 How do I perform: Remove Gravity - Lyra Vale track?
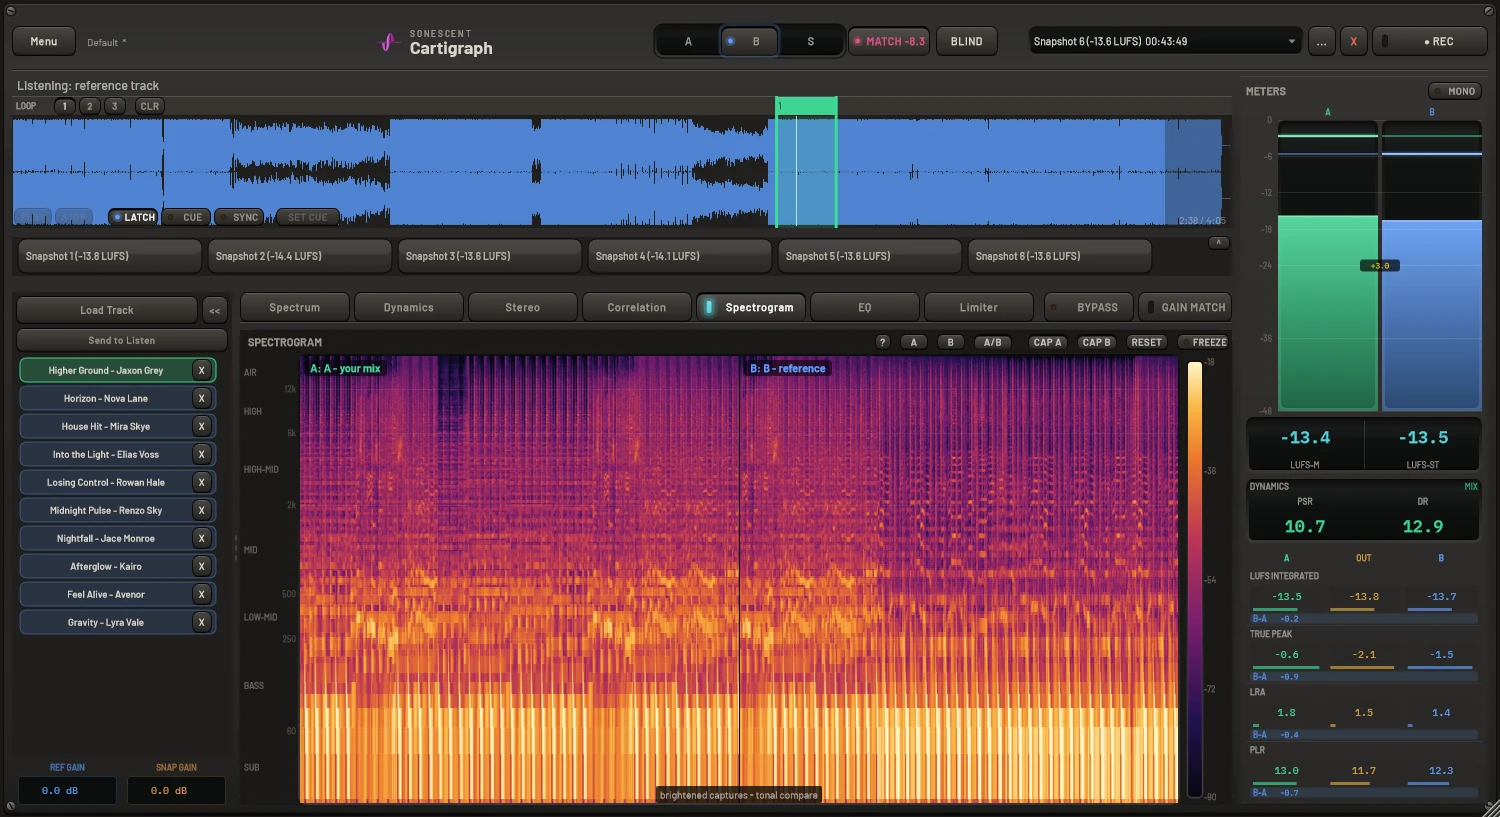tap(201, 622)
